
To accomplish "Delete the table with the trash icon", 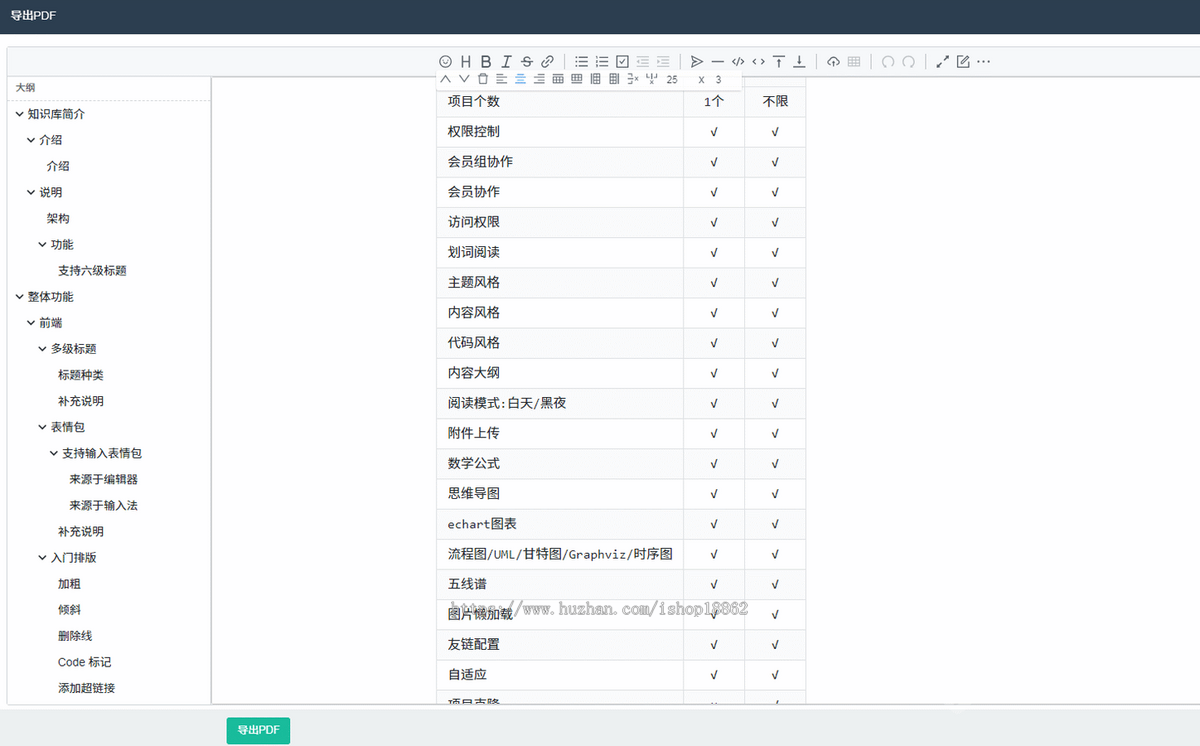I will coord(483,79).
